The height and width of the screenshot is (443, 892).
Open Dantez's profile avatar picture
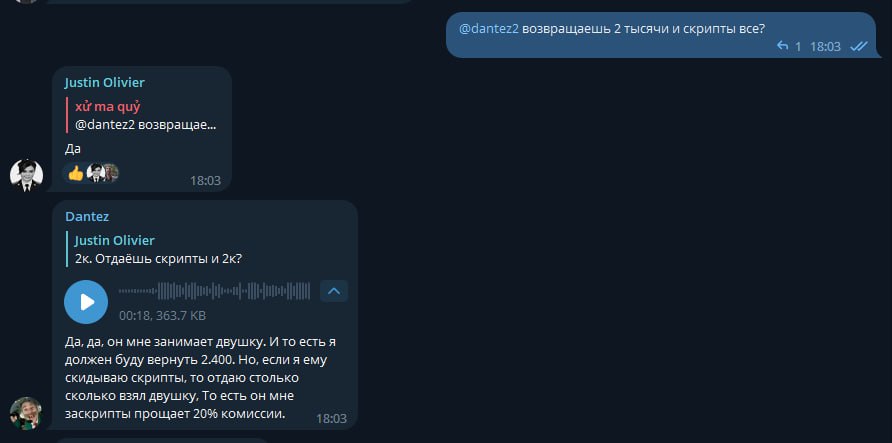tap(26, 413)
